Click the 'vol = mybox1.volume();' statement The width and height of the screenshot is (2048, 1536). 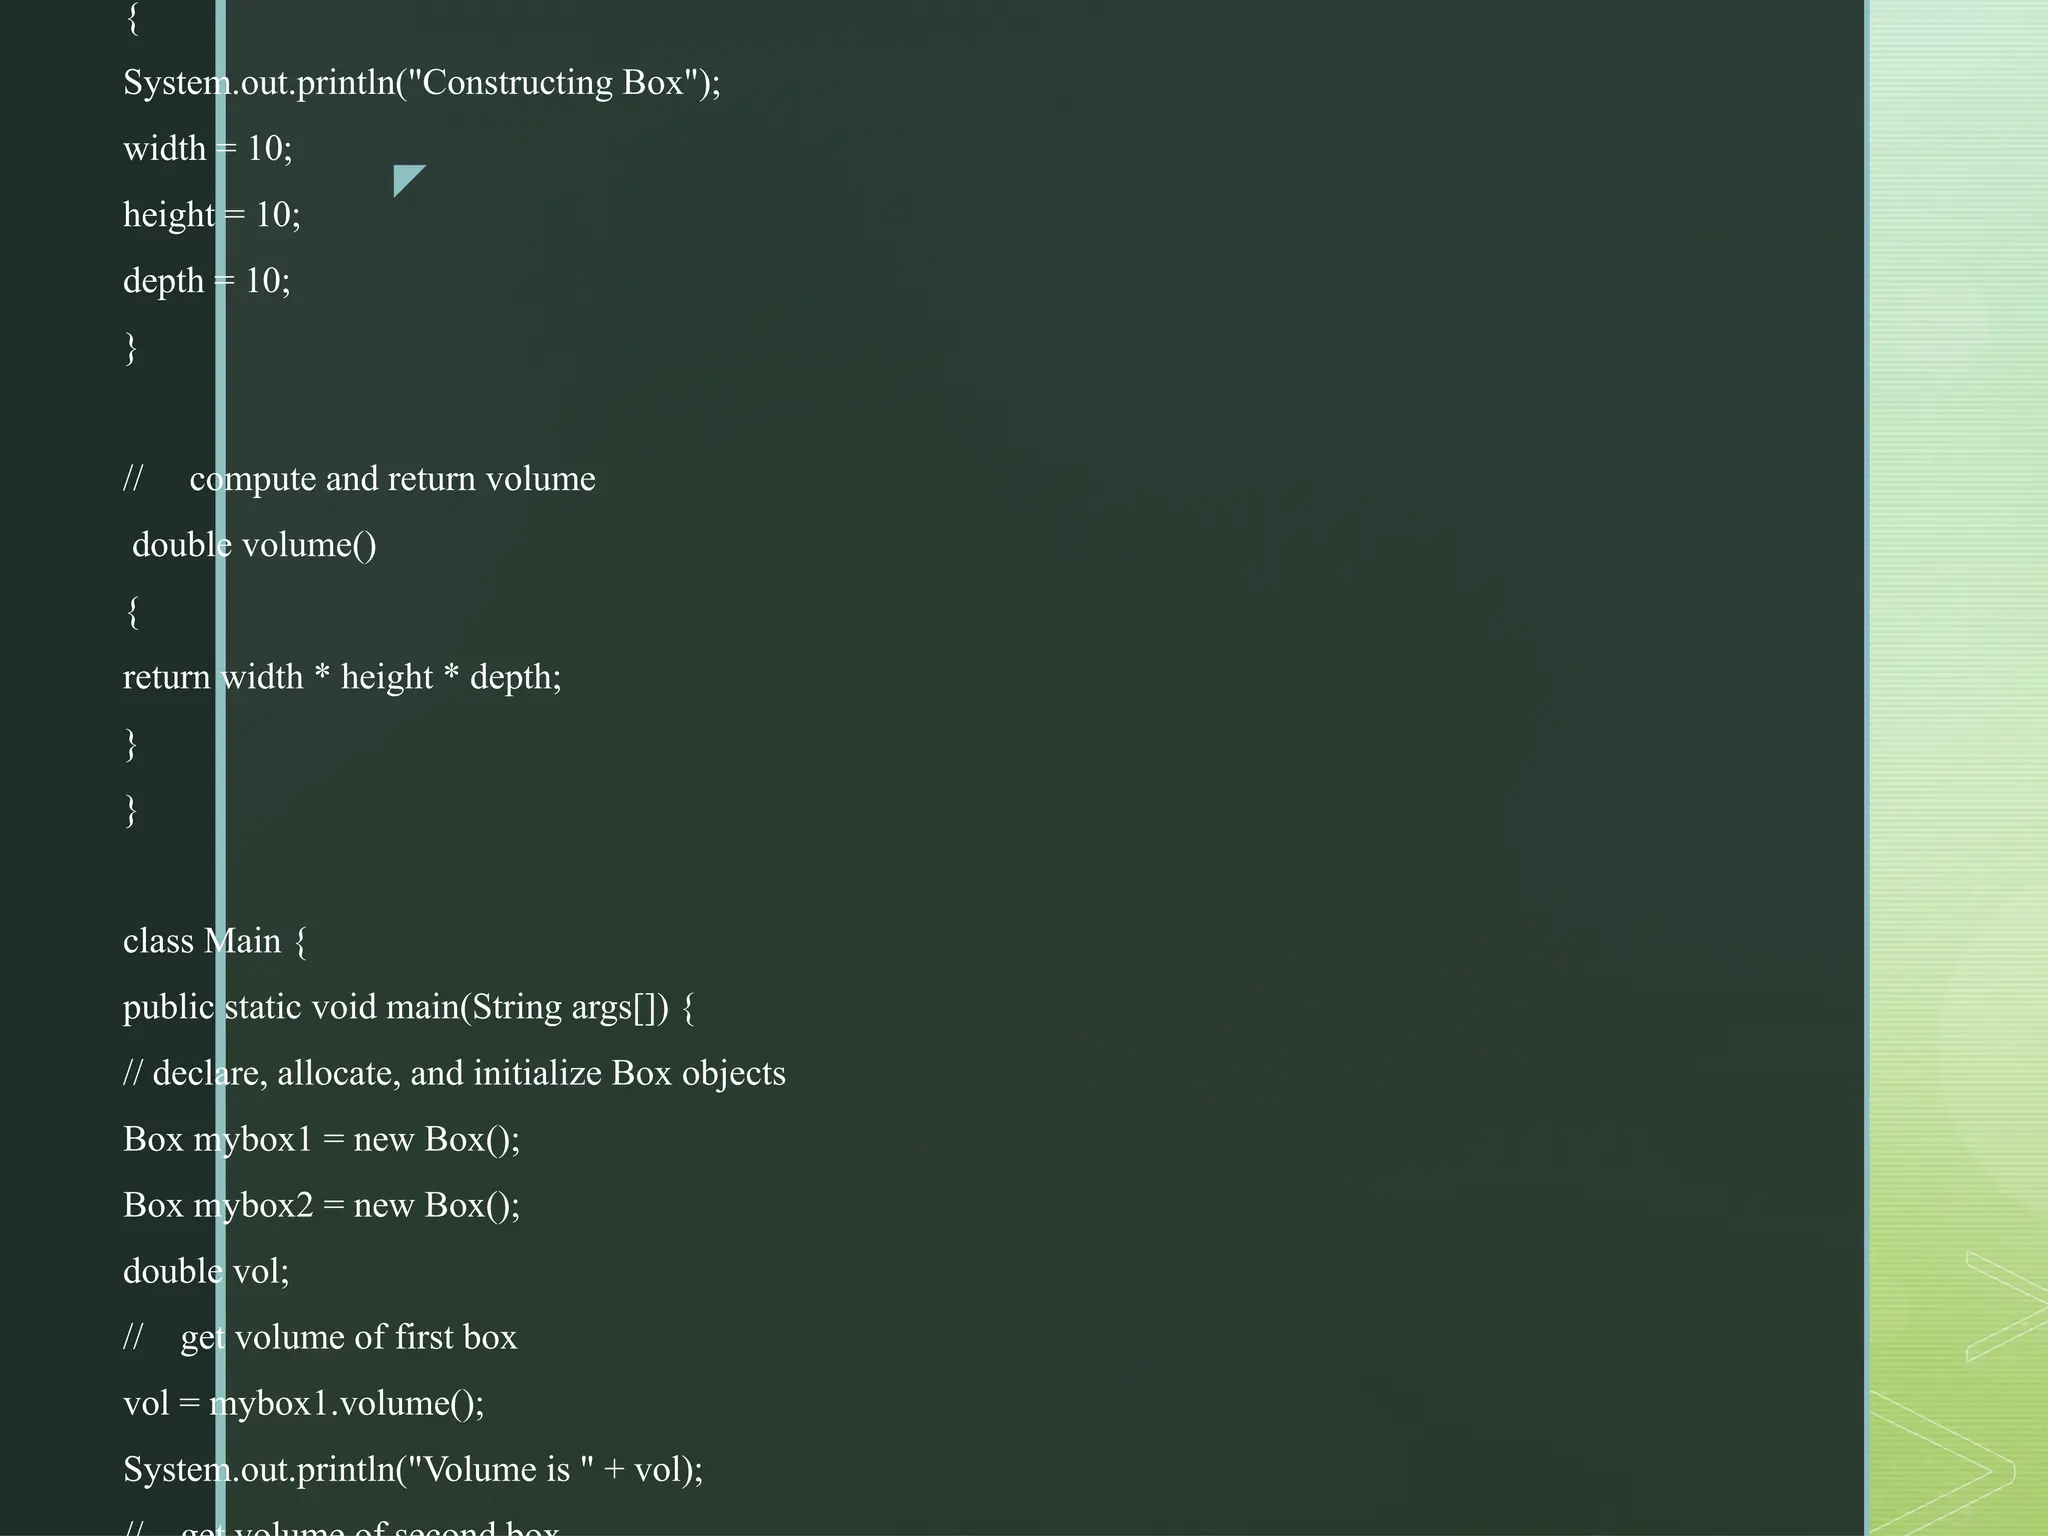tap(304, 1403)
